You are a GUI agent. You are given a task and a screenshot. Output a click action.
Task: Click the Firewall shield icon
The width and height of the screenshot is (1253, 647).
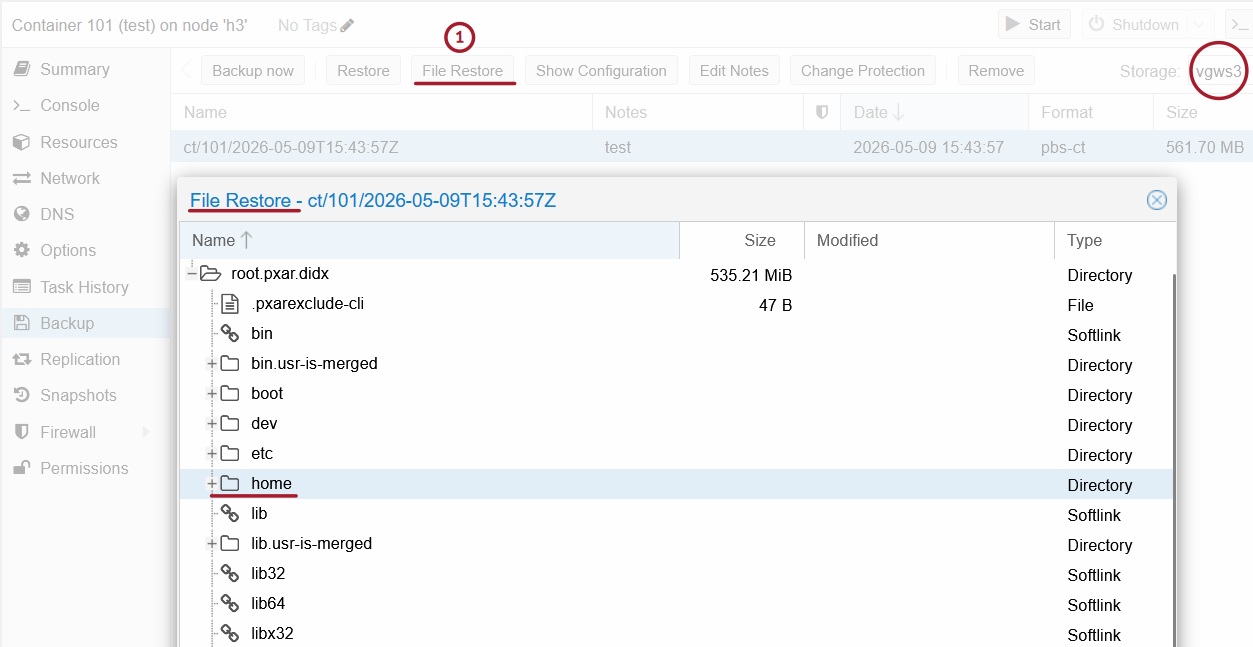21,432
